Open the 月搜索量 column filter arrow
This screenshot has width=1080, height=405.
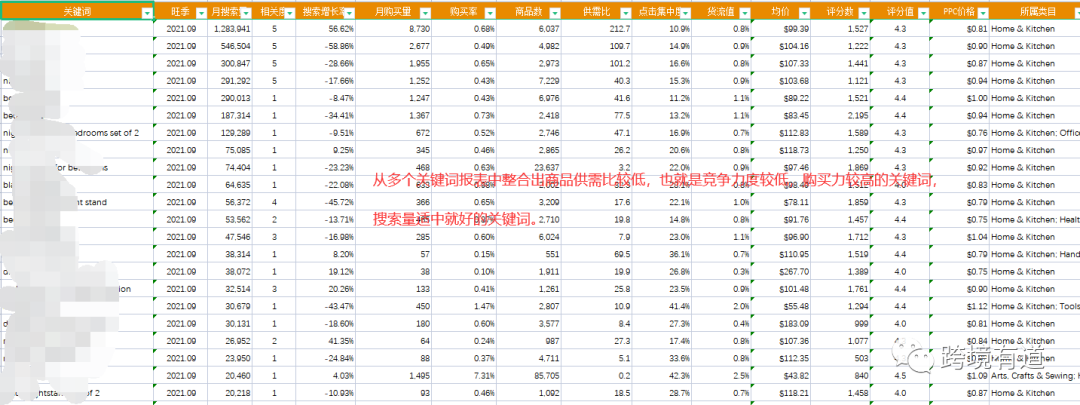246,13
